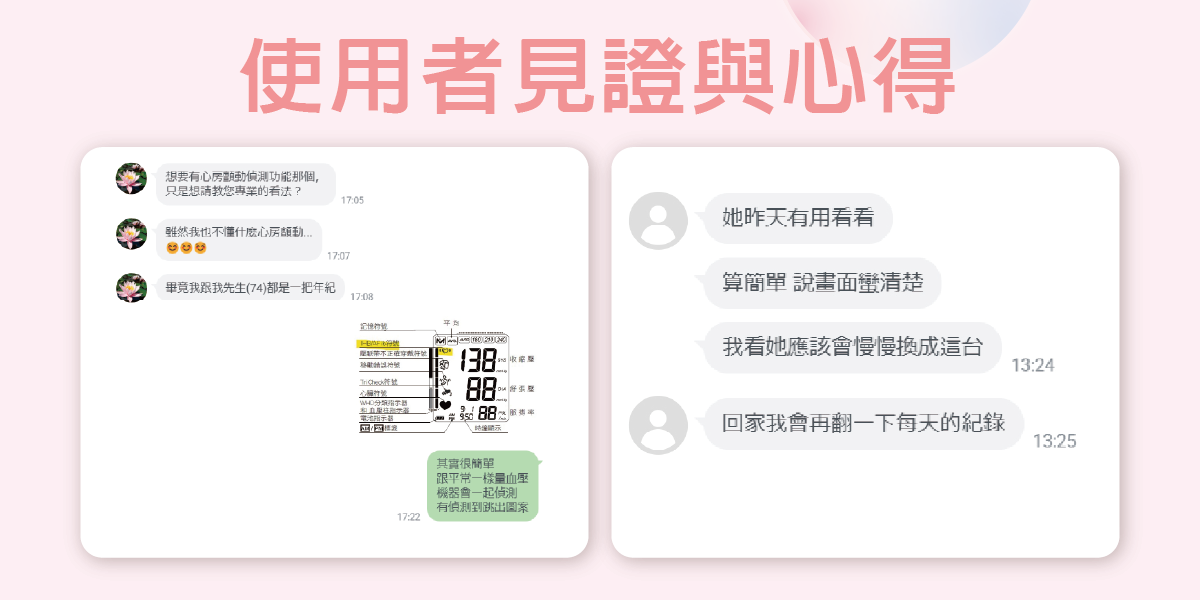The width and height of the screenshot is (1200, 600).
Task: Click the M memory icon on the monitor screen
Action: [x=440, y=341]
